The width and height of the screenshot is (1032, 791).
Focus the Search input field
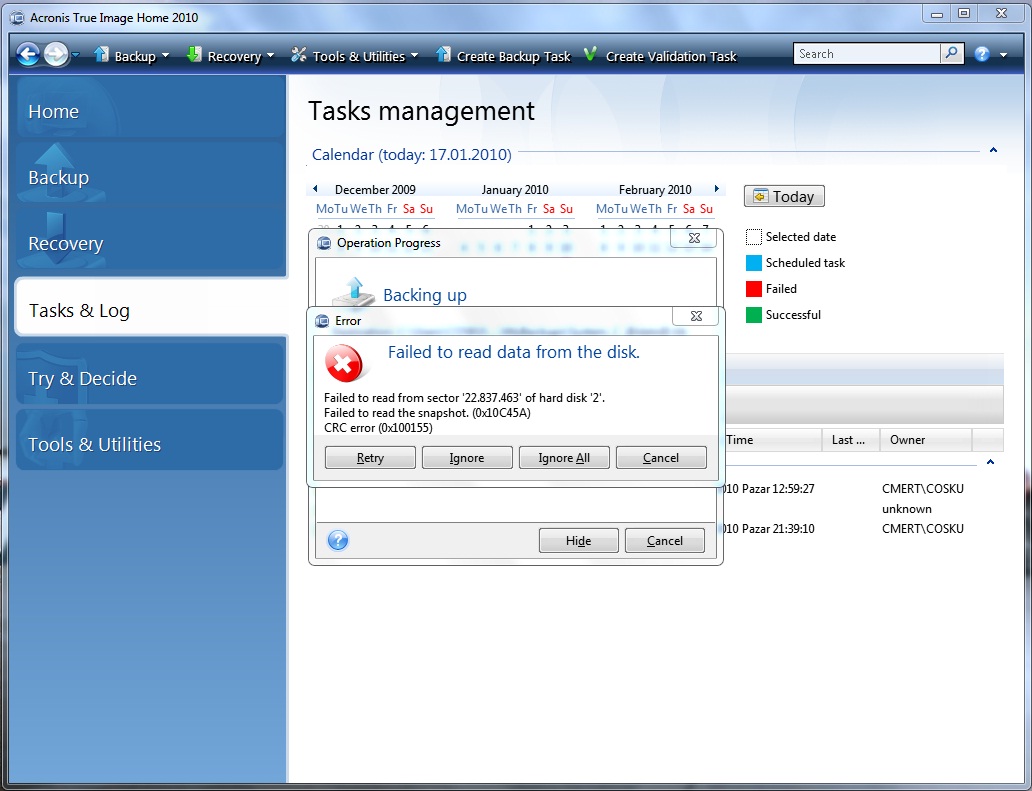[x=867, y=54]
